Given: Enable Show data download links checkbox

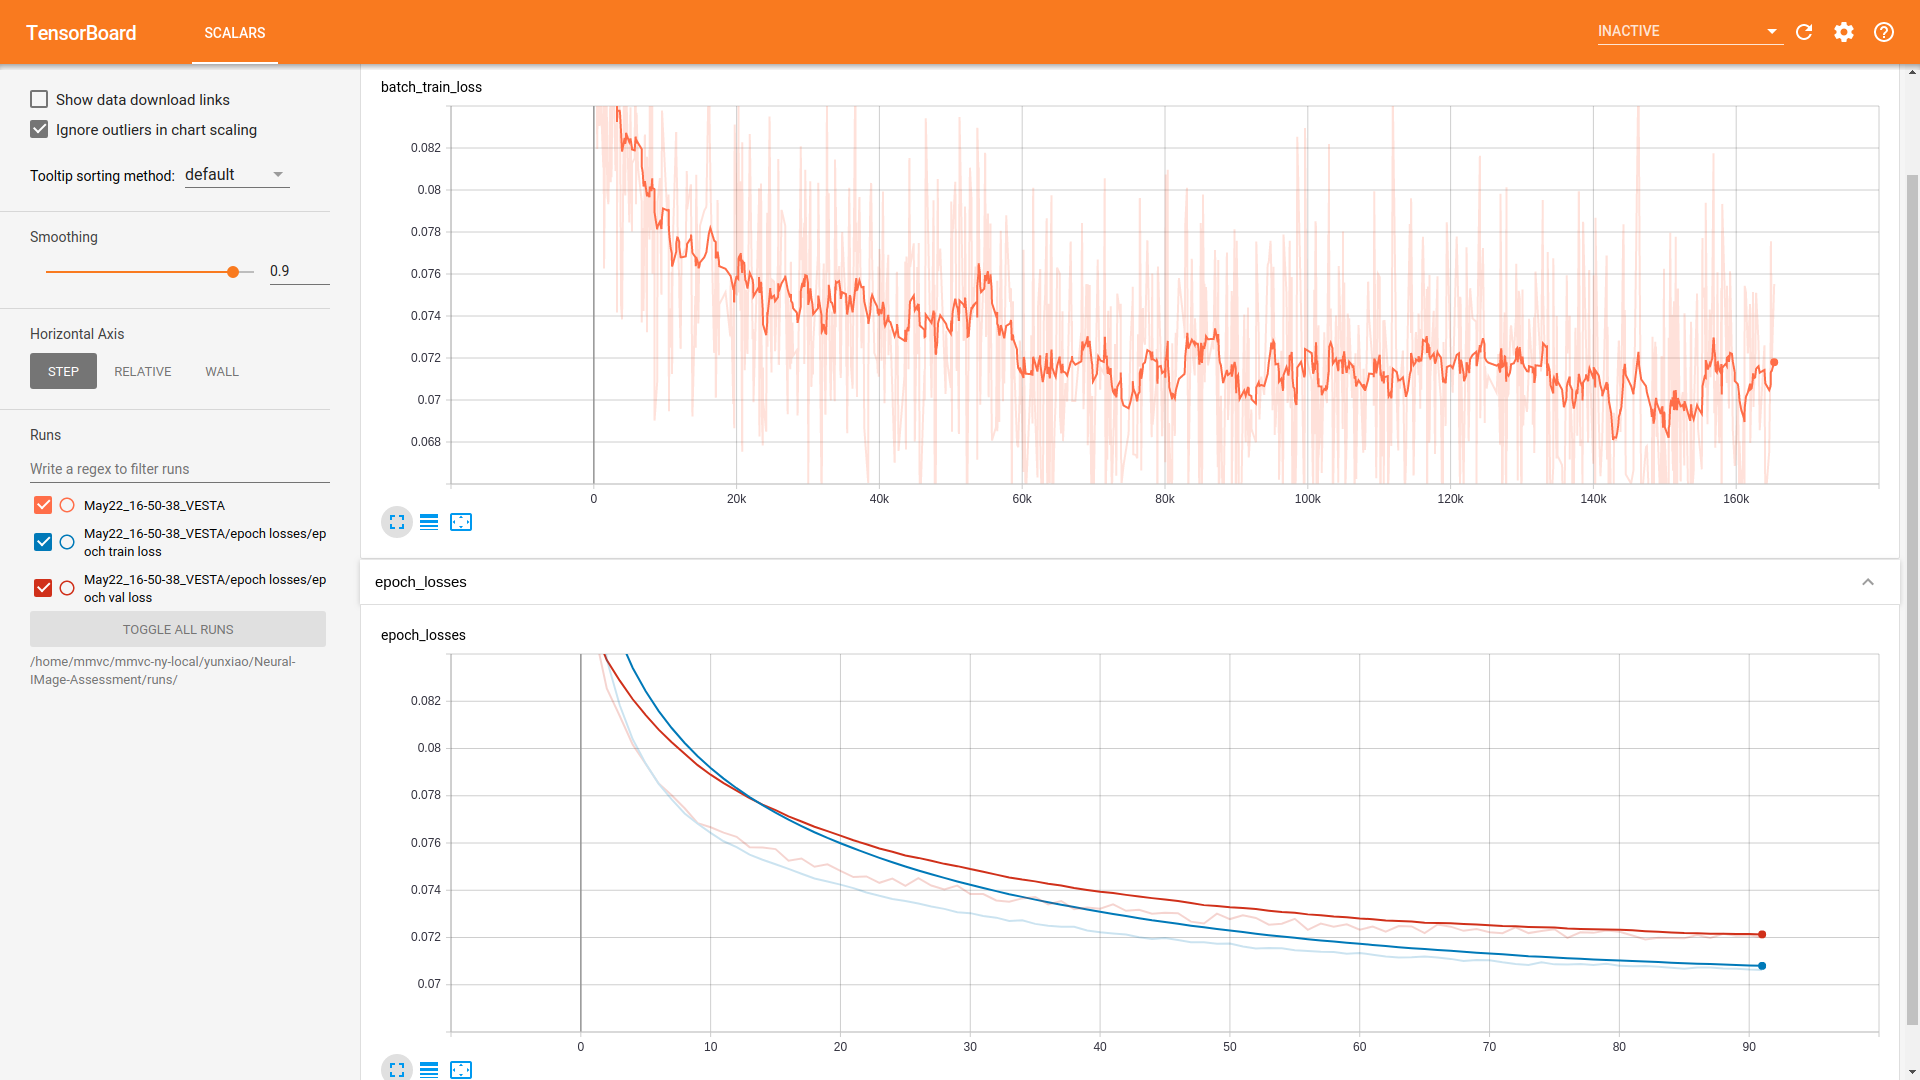Looking at the screenshot, I should coord(39,99).
